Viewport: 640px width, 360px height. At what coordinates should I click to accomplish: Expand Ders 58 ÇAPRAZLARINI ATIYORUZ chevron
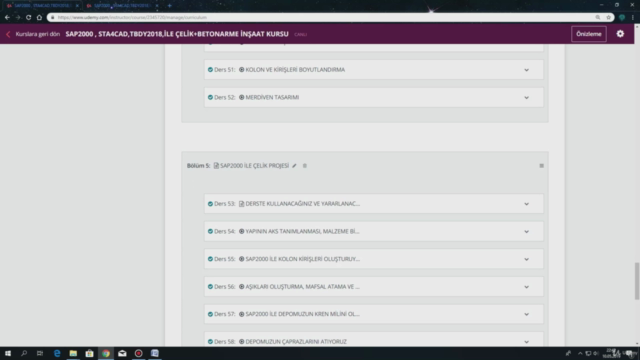(x=527, y=342)
